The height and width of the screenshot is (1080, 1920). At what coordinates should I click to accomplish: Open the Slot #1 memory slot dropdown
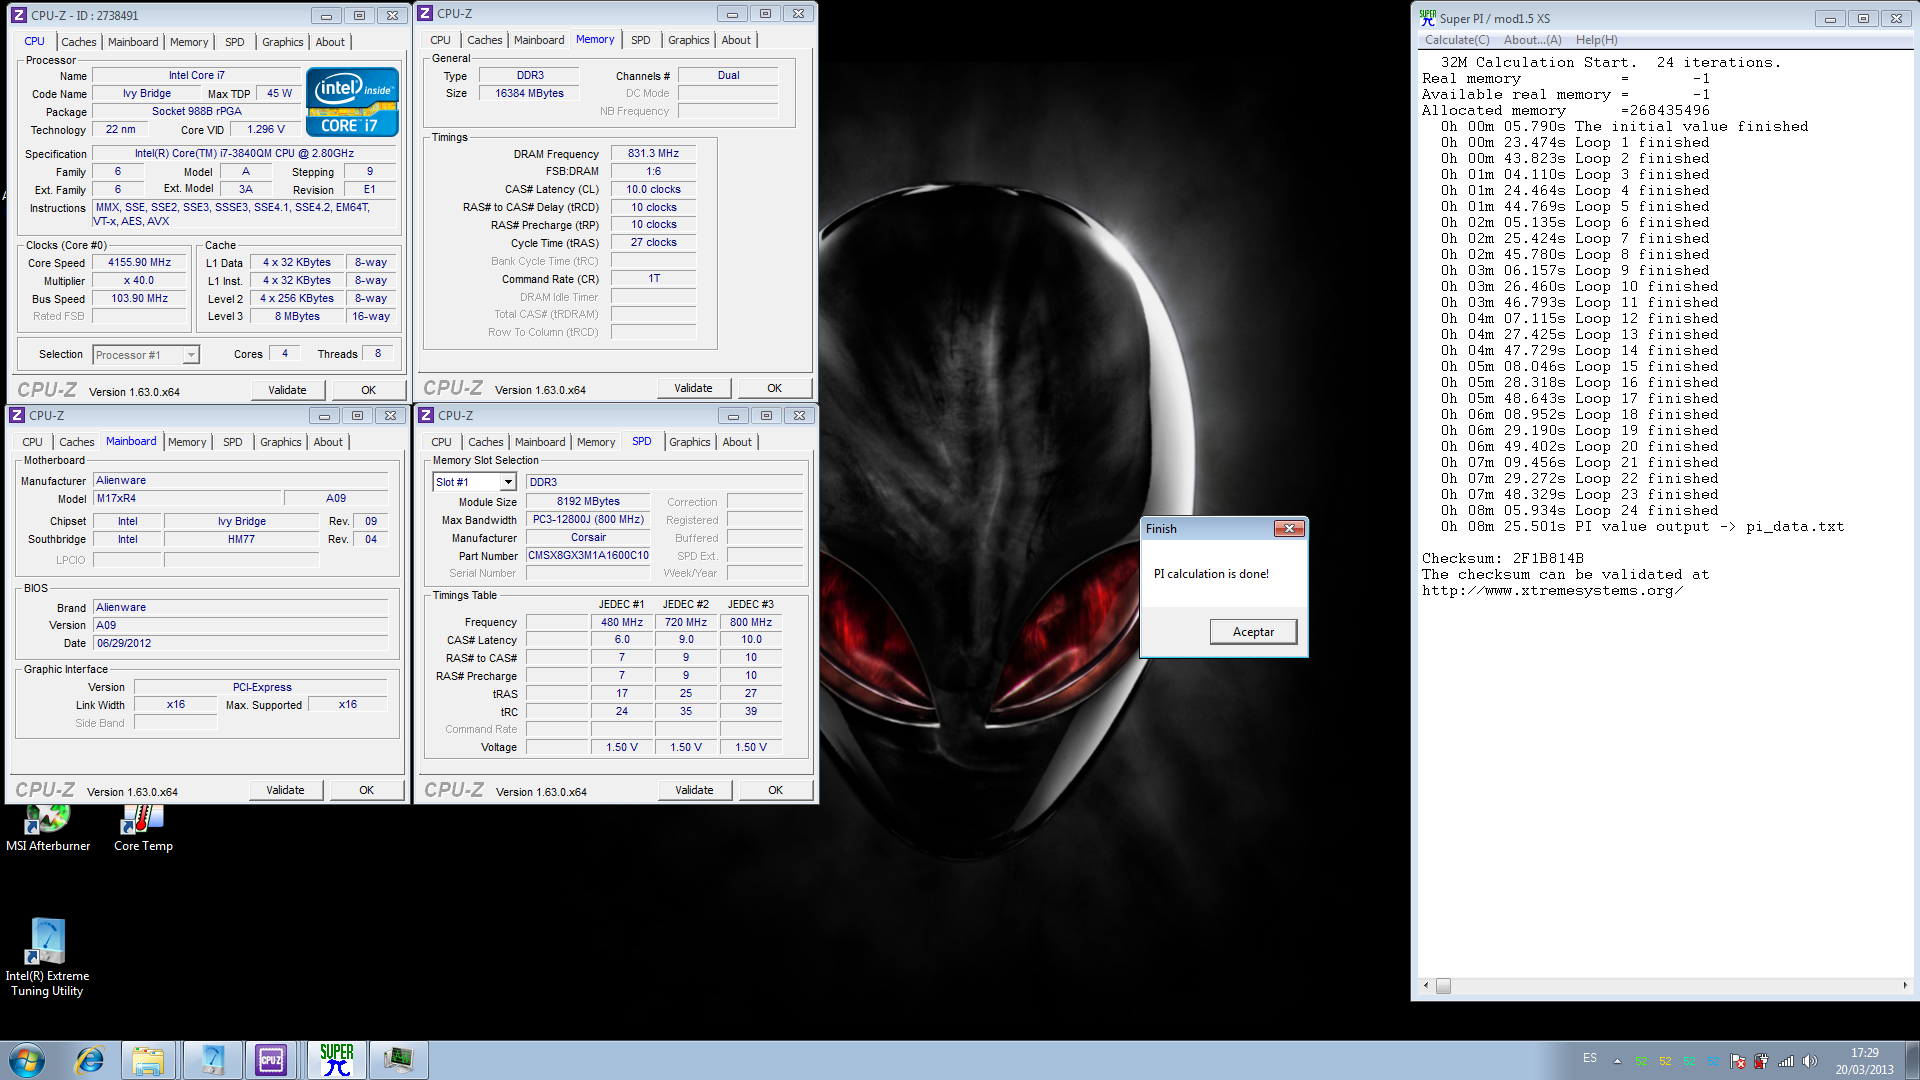tap(508, 482)
